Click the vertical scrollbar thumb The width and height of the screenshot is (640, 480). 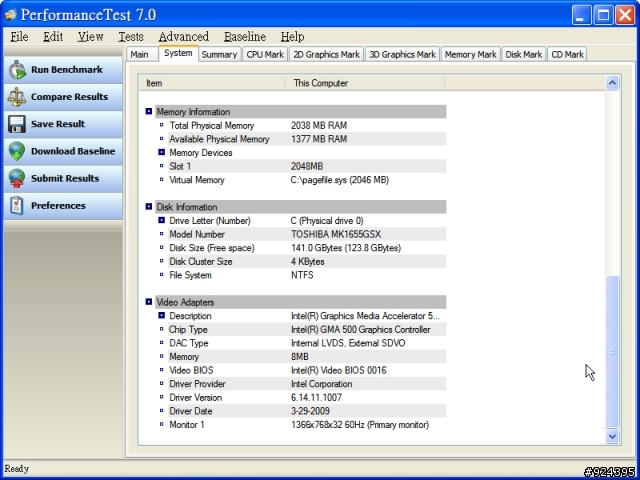click(x=612, y=351)
